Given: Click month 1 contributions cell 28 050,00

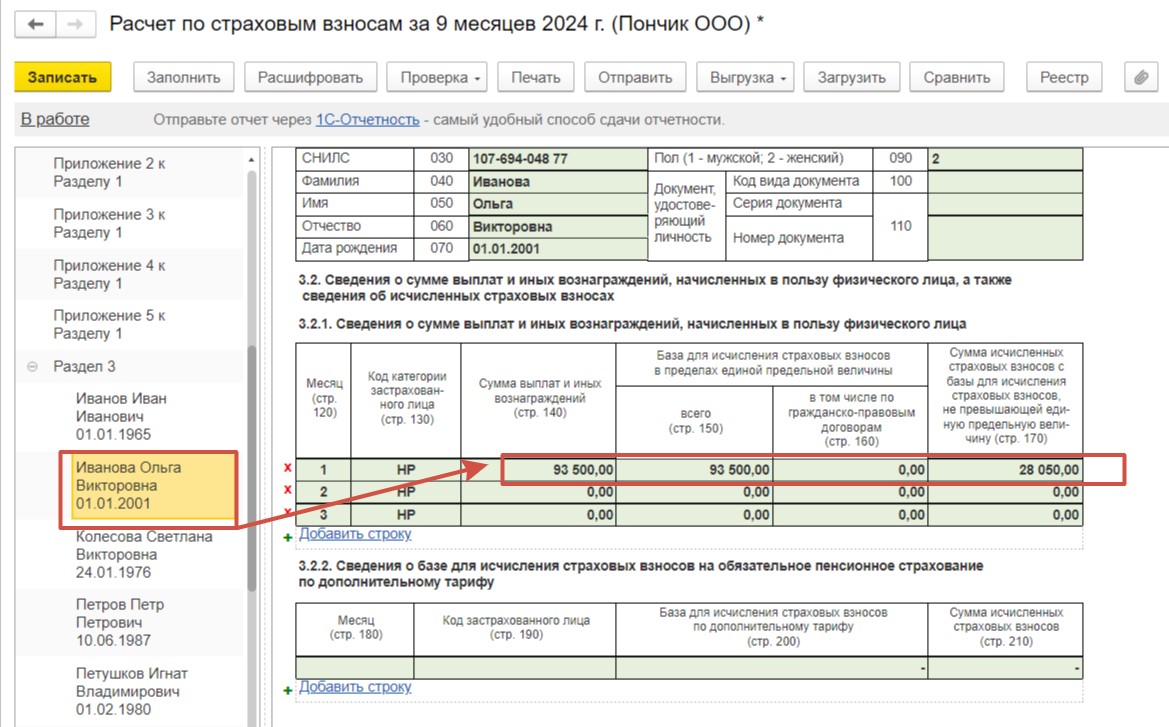Looking at the screenshot, I should 1005,470.
